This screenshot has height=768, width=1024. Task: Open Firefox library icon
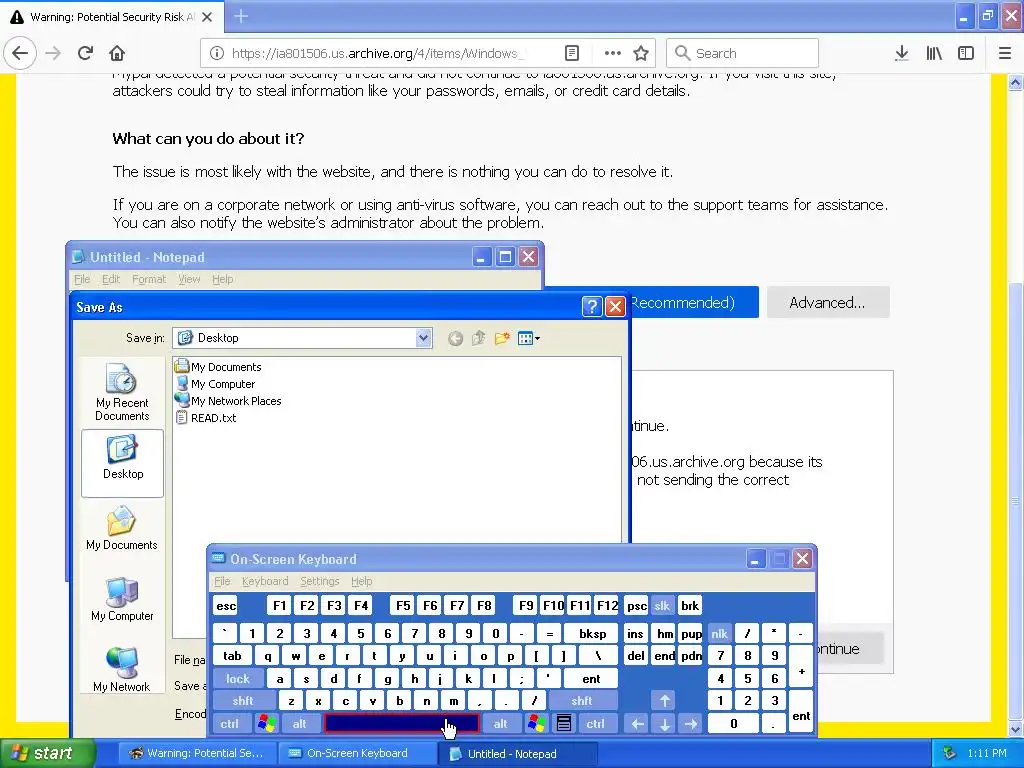(x=934, y=54)
